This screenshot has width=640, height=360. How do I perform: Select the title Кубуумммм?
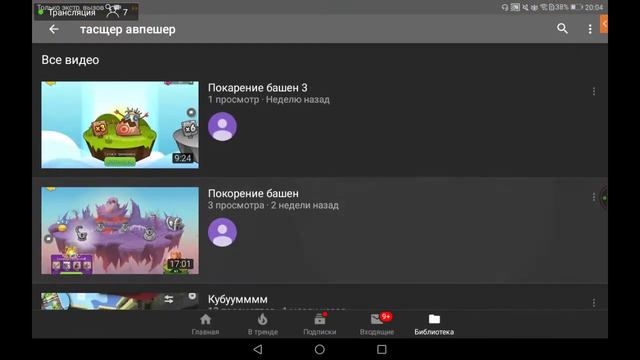click(238, 300)
